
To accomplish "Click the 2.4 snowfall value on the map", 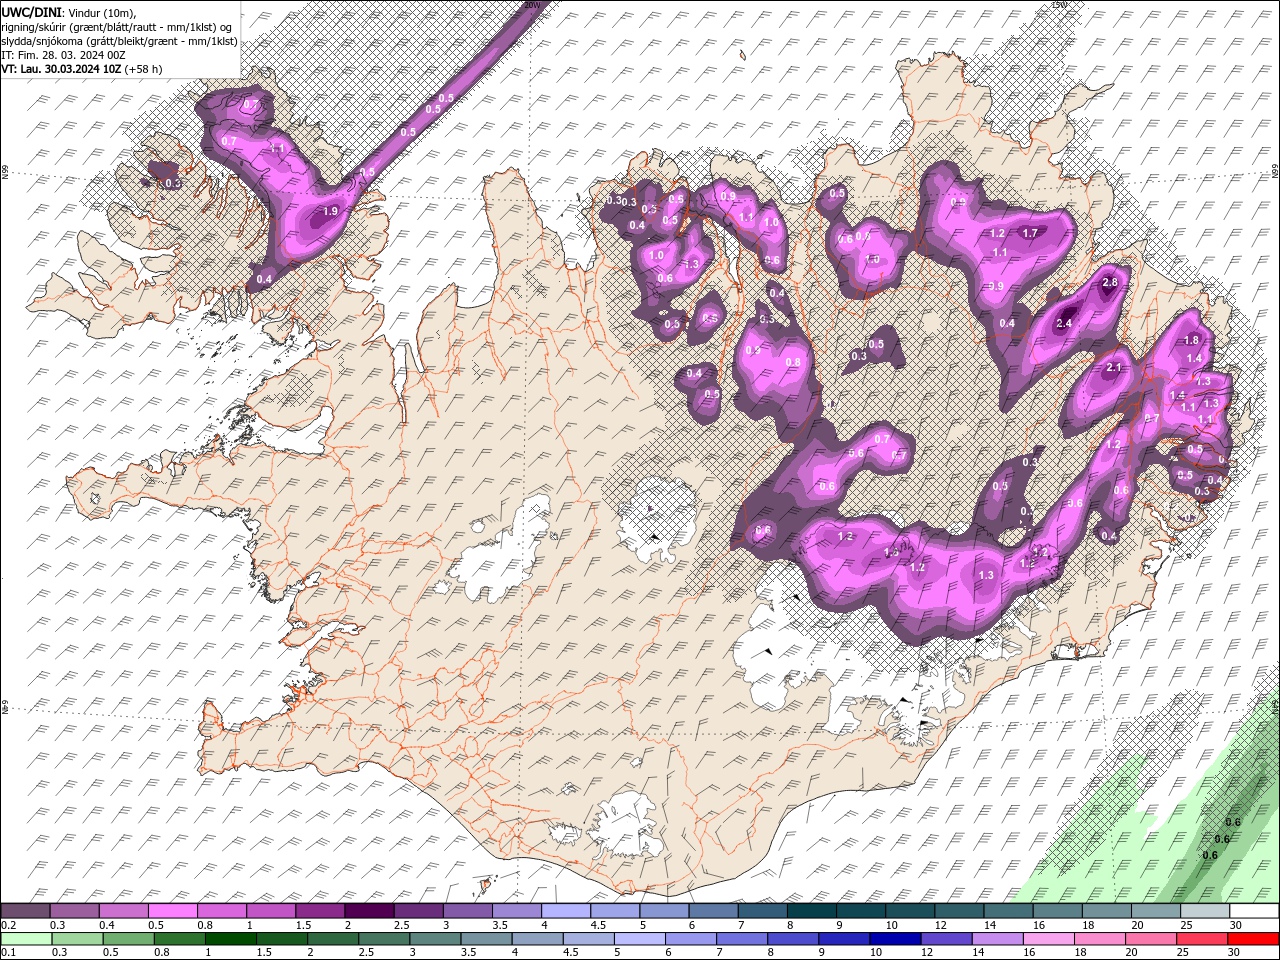I will pyautogui.click(x=1064, y=323).
